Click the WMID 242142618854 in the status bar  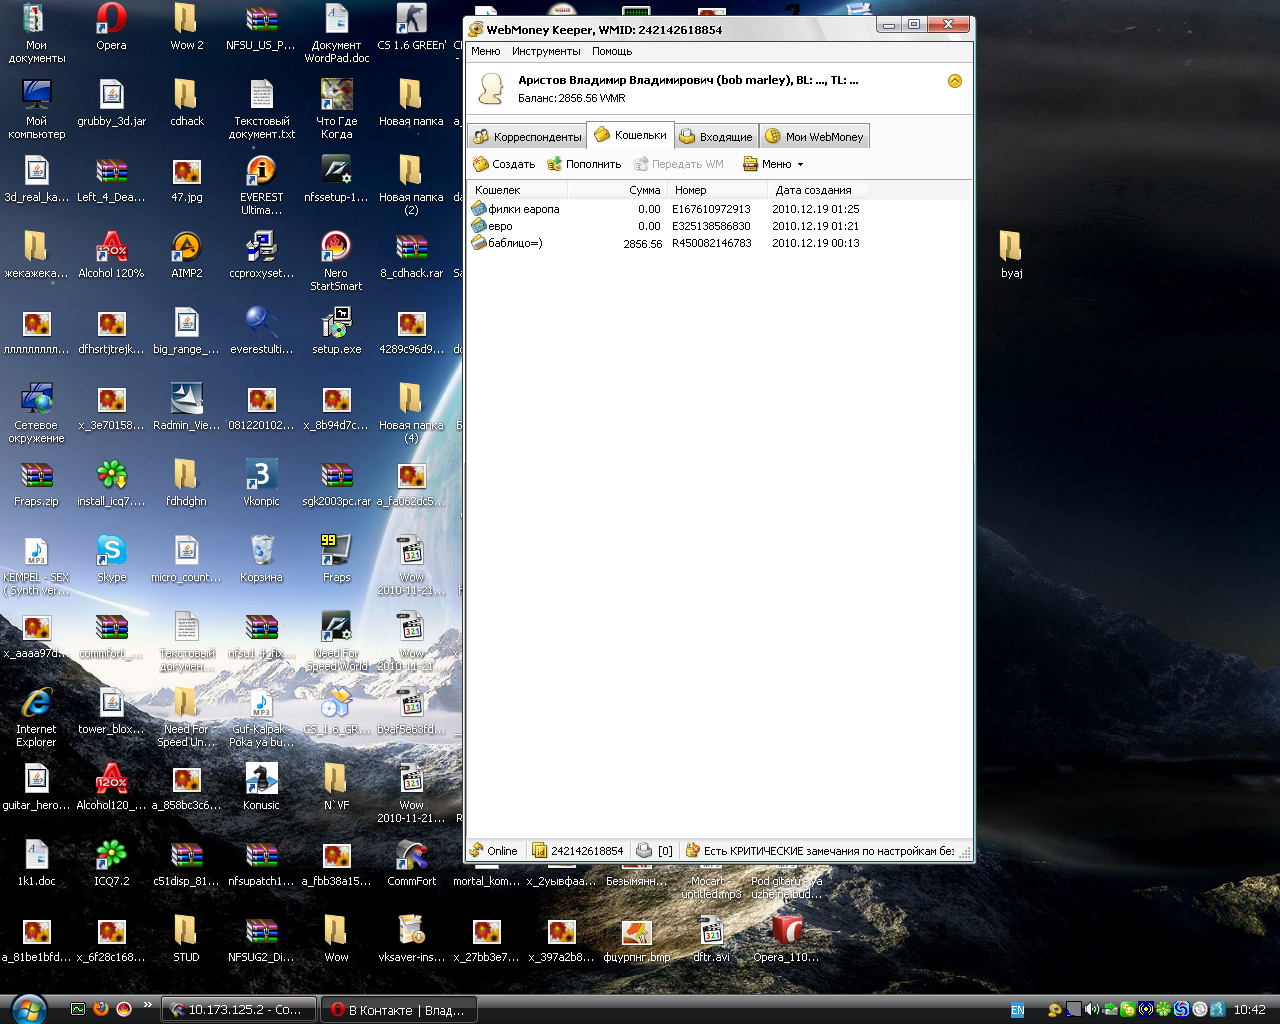pos(578,851)
